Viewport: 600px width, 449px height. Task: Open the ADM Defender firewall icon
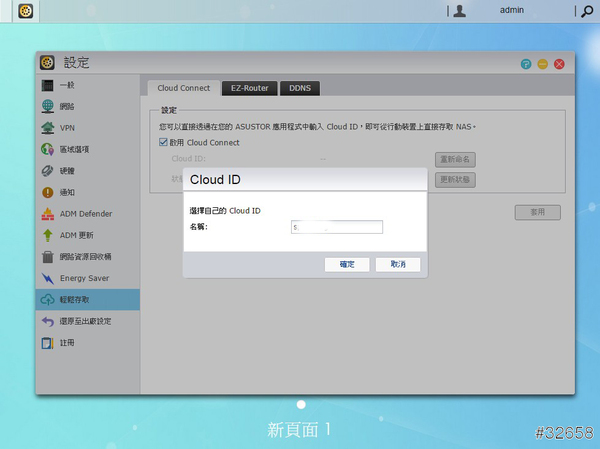(47, 214)
